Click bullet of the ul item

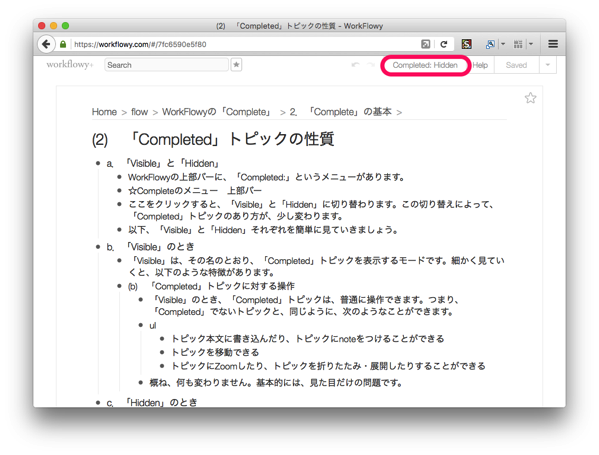pyautogui.click(x=141, y=325)
